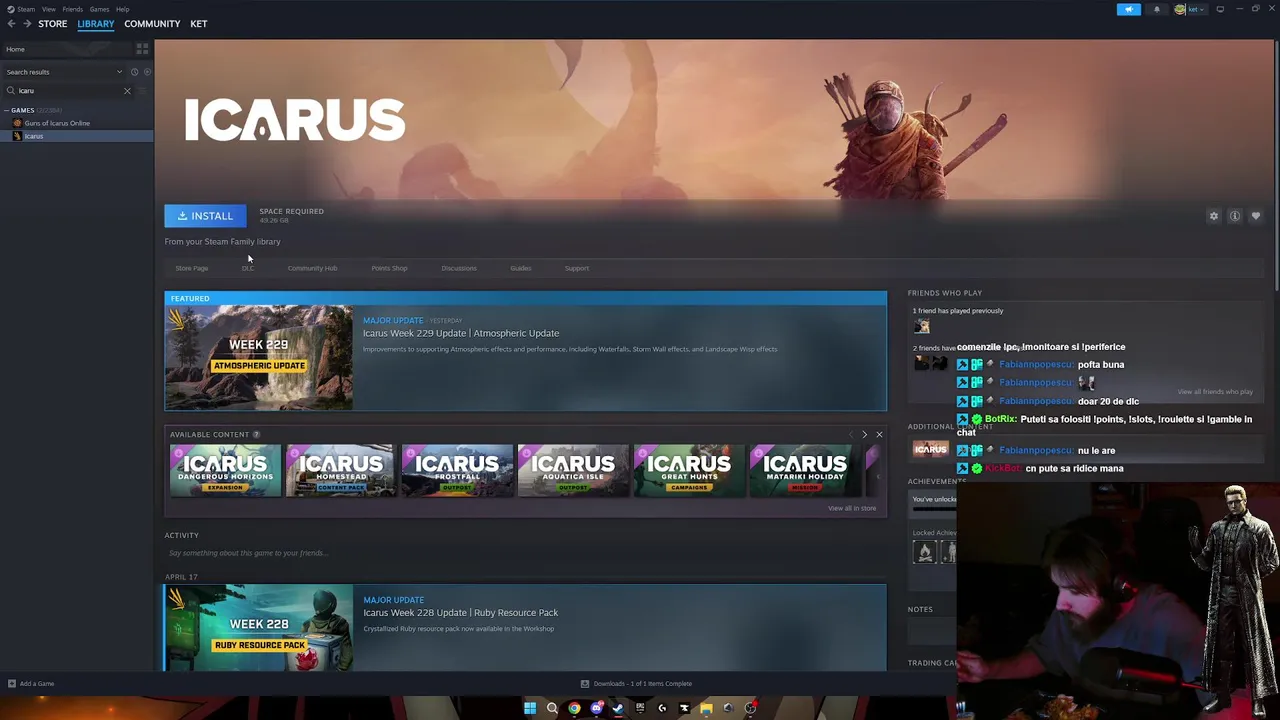Close the Available Content panel
This screenshot has height=720, width=1280.
879,435
